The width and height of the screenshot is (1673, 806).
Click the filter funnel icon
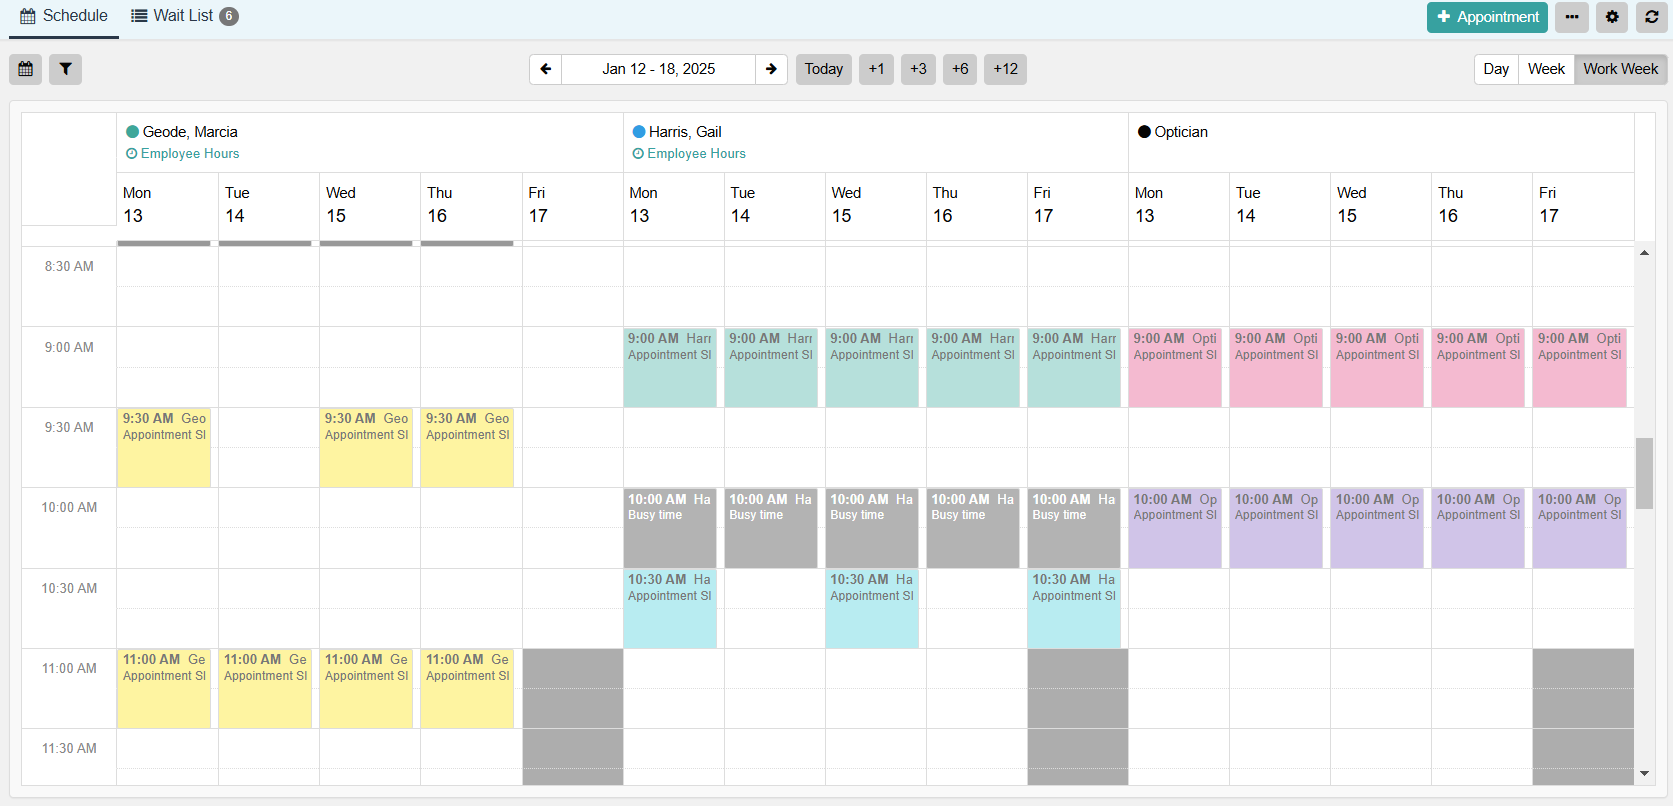click(x=65, y=69)
